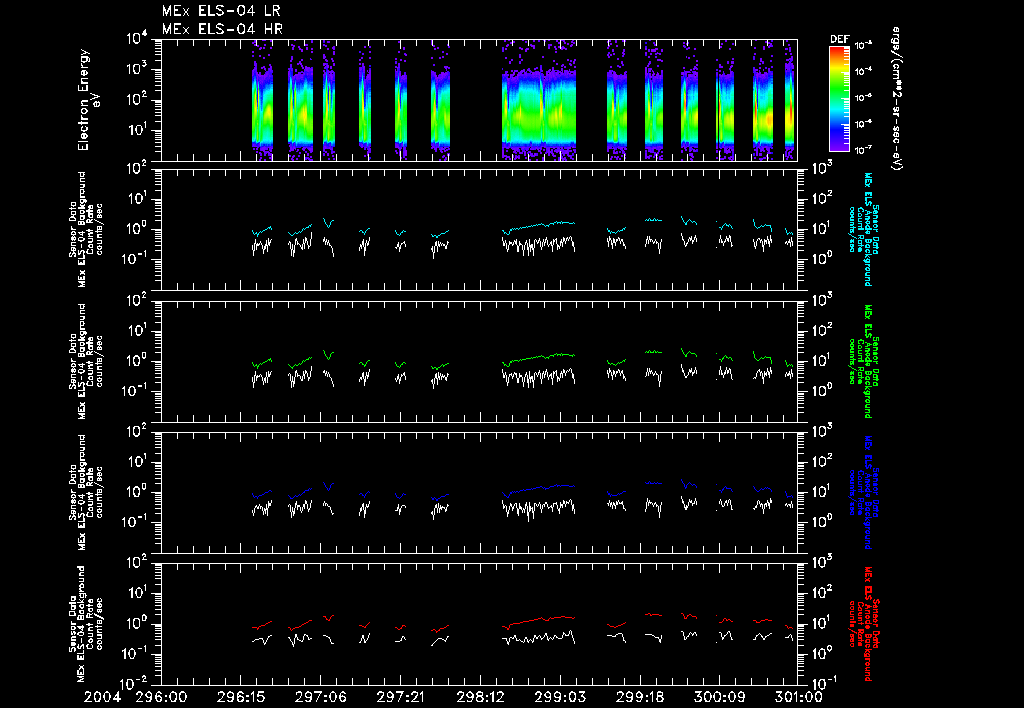Click the 10^-6 tick on the colorbar
The image size is (1024, 708).
pos(863,123)
